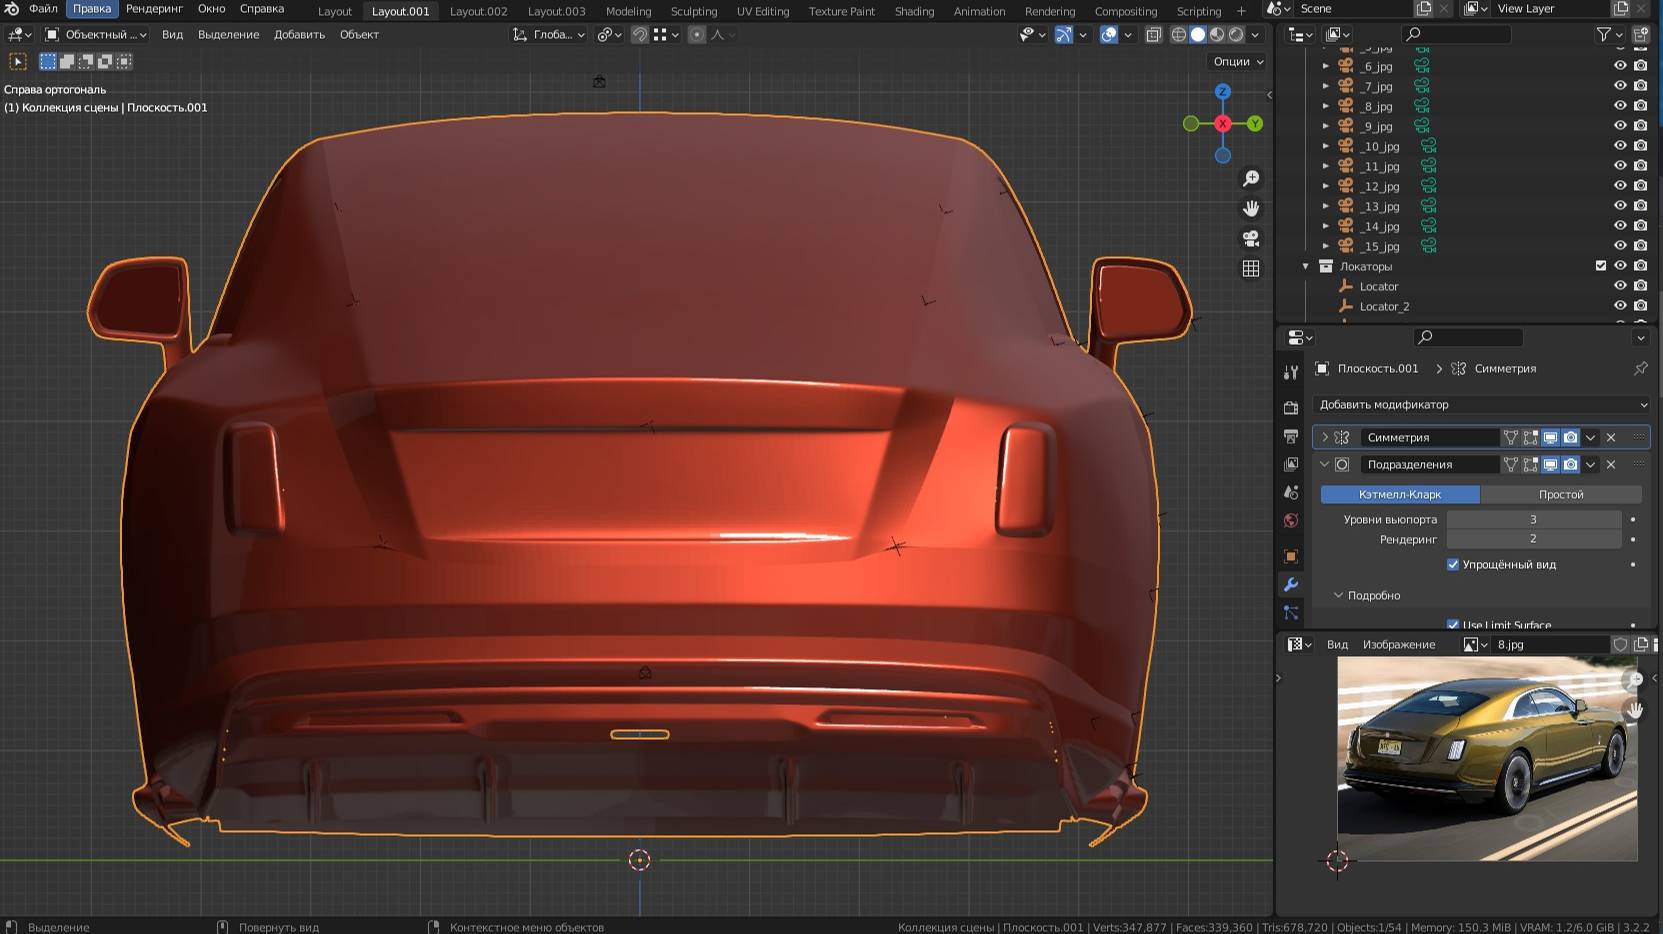Screen dimensions: 1663x934
Task: Collapse the Подразделения modifier panel
Action: tap(1325, 464)
